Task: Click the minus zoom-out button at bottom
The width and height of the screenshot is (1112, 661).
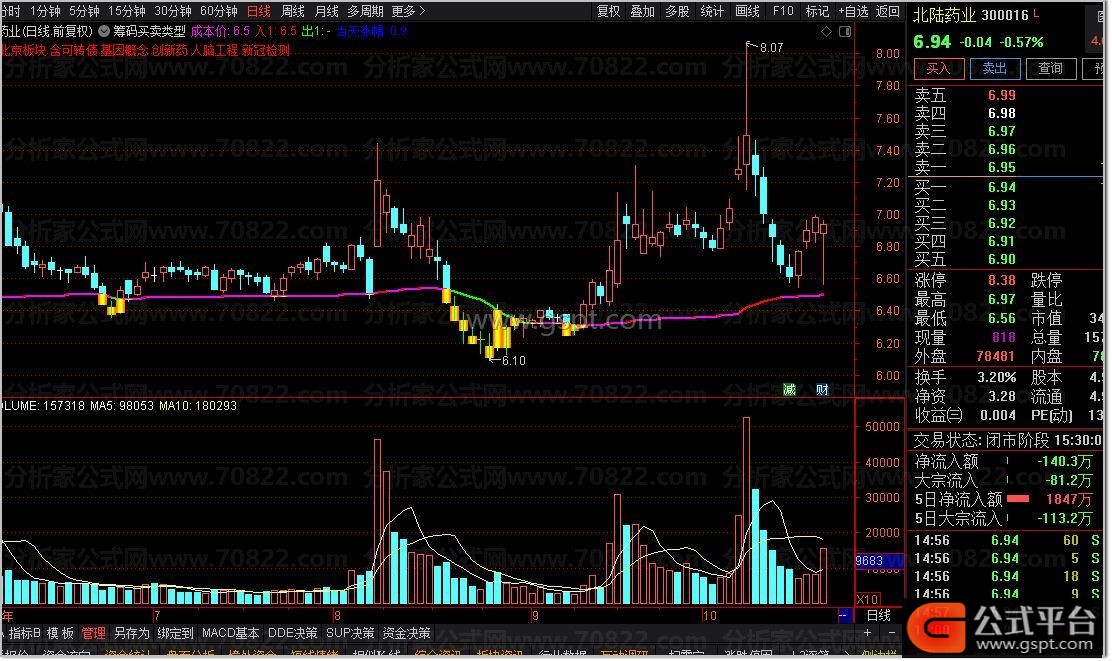Action: [891, 633]
